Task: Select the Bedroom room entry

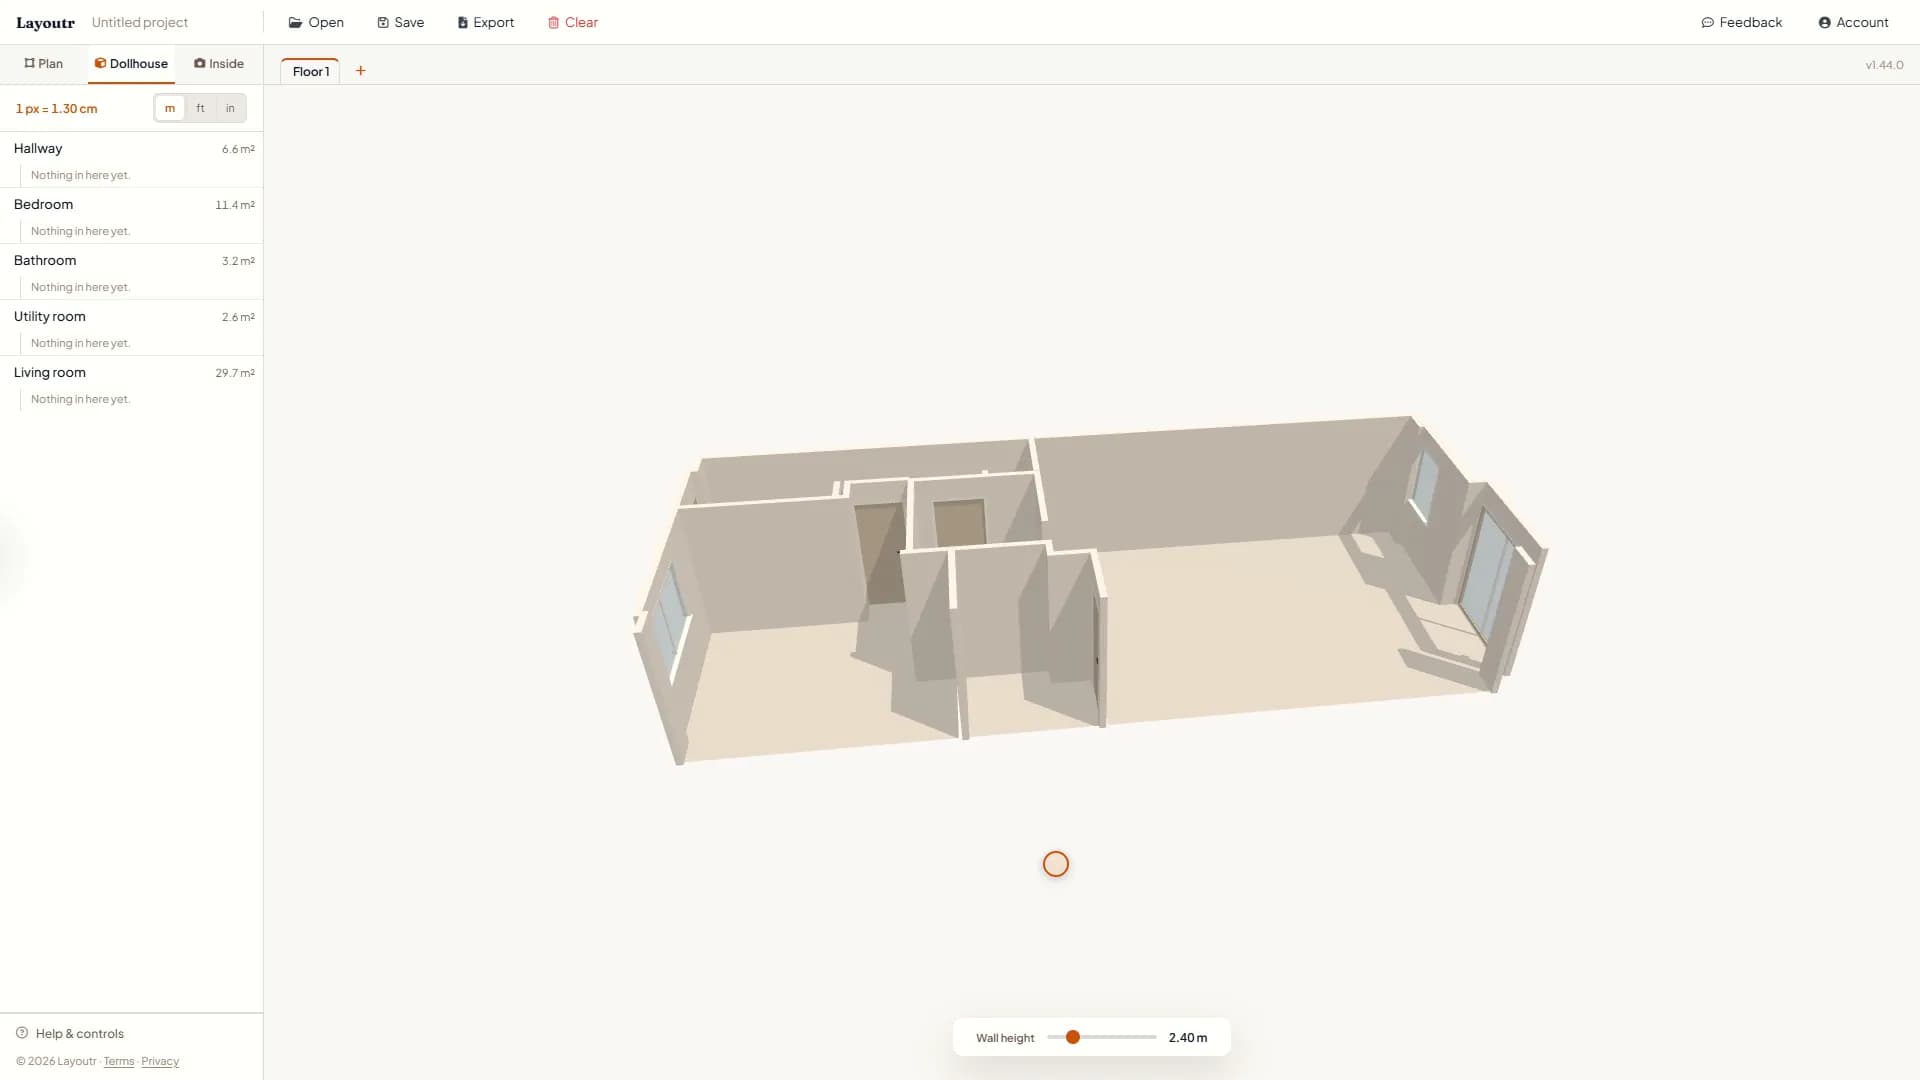Action: (x=131, y=204)
